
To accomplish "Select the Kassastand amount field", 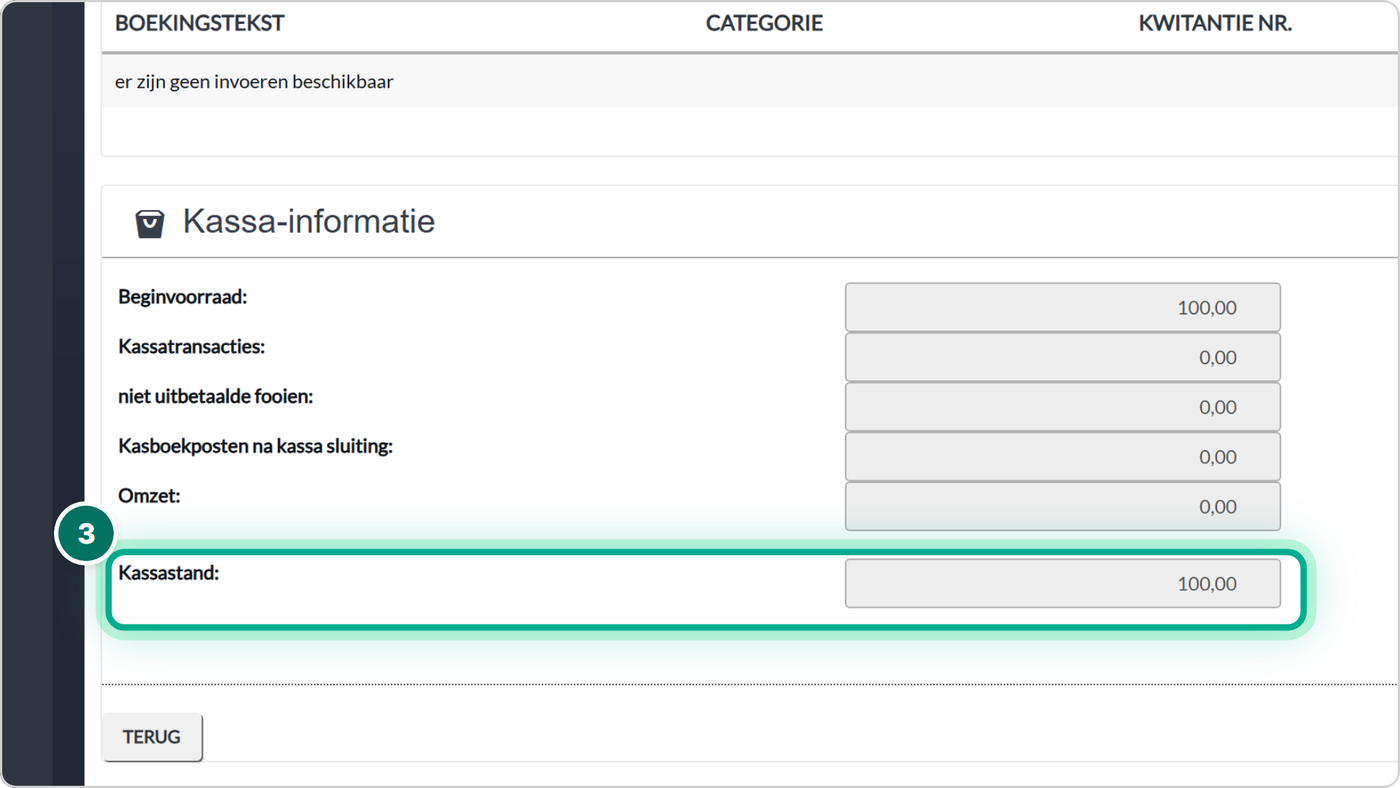I will click(1062, 584).
